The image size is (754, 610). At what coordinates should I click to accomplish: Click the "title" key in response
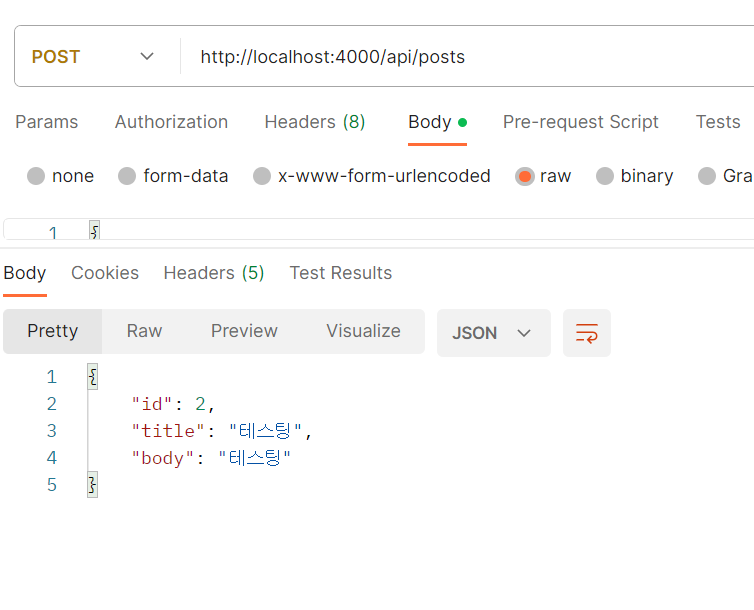(169, 431)
